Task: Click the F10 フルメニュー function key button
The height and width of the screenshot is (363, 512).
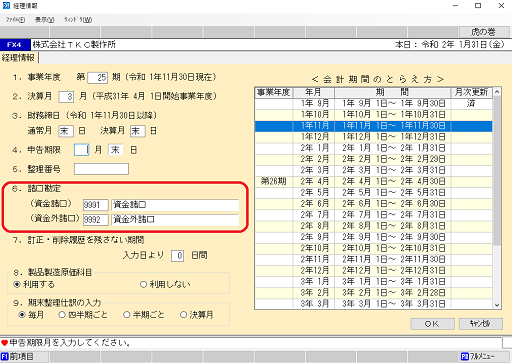Action: (484, 357)
